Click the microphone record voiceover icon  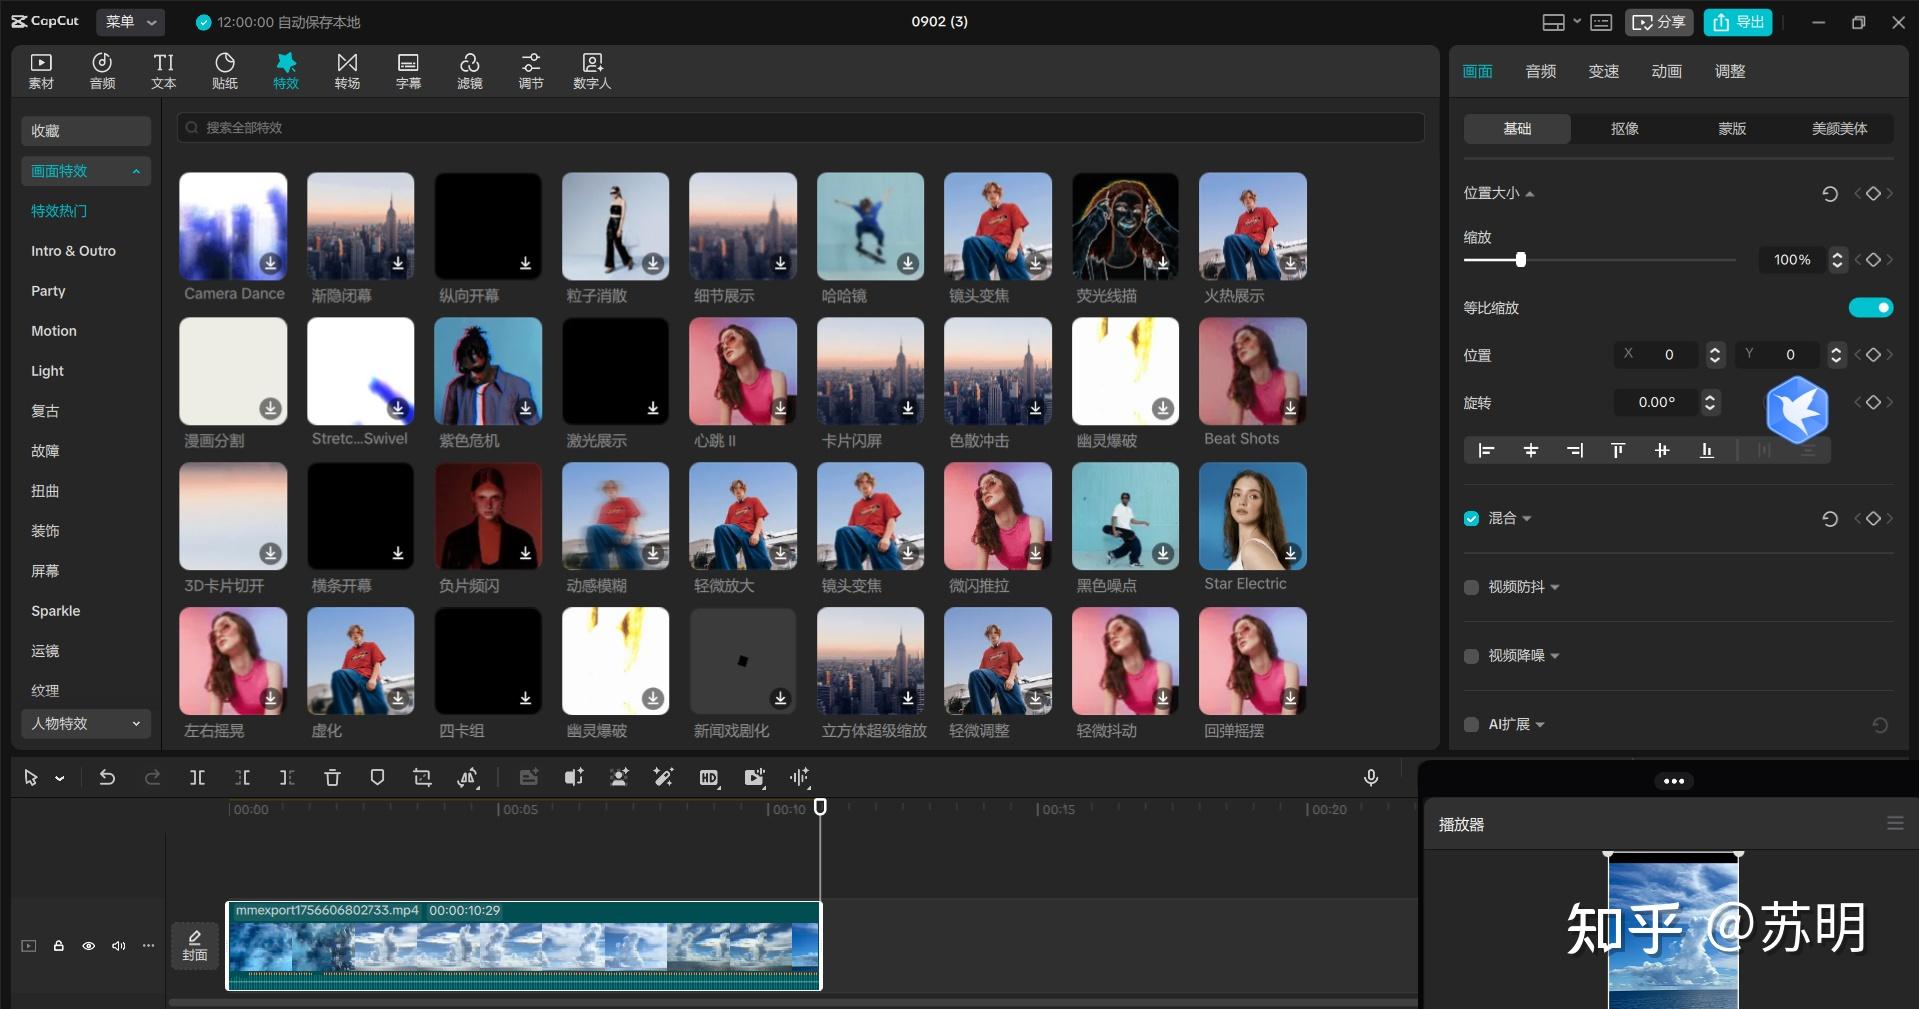[1370, 778]
